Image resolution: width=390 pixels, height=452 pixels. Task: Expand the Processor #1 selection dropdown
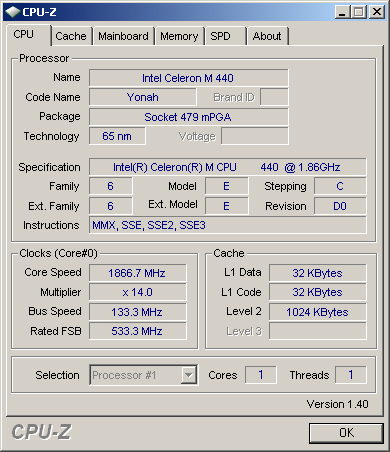[188, 375]
